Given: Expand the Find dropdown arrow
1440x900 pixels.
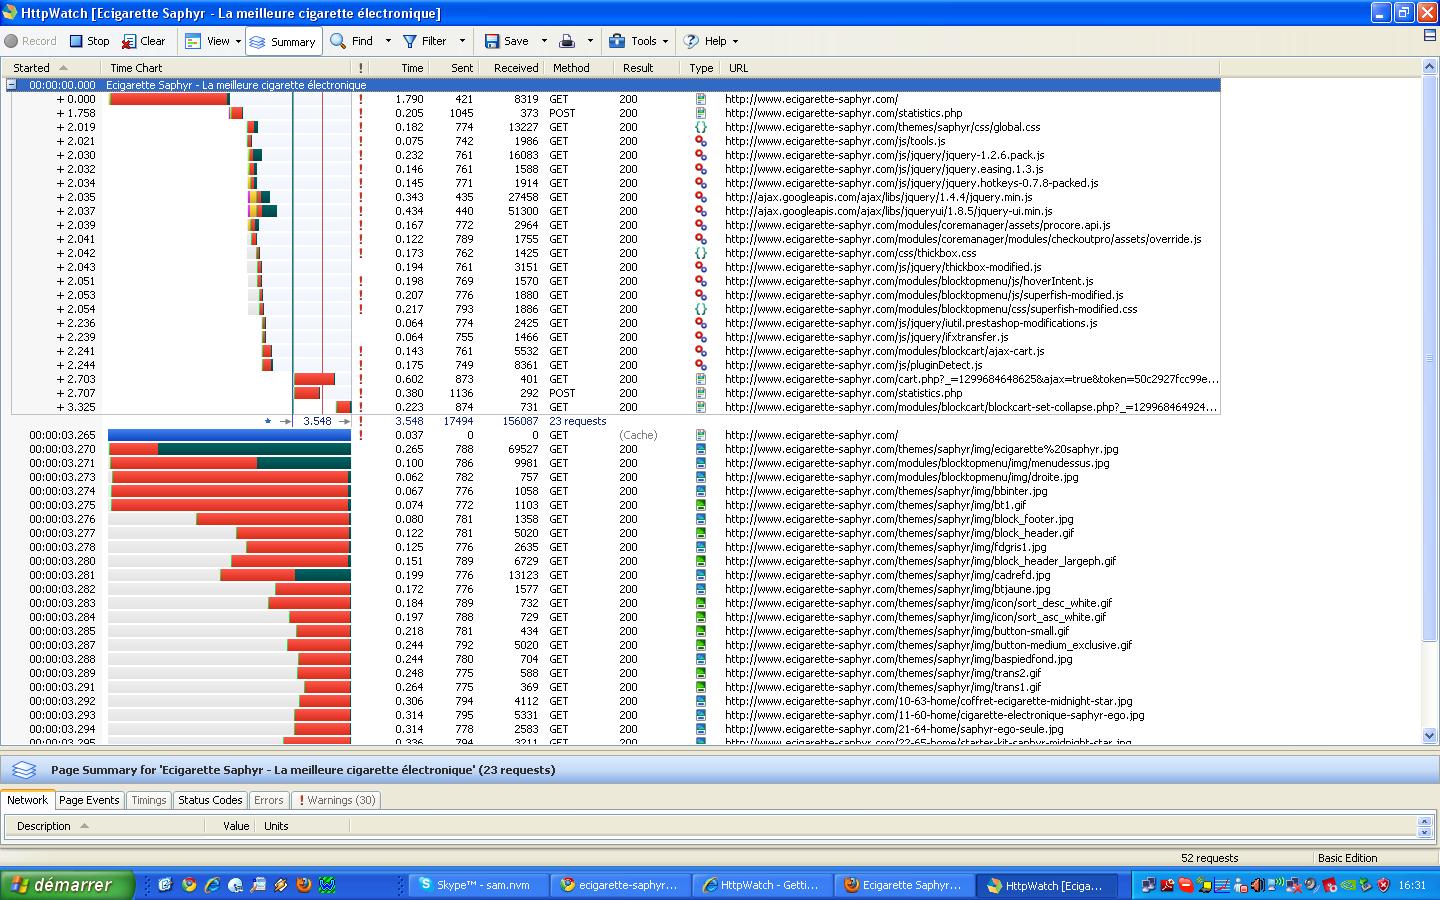Looking at the screenshot, I should pyautogui.click(x=388, y=41).
